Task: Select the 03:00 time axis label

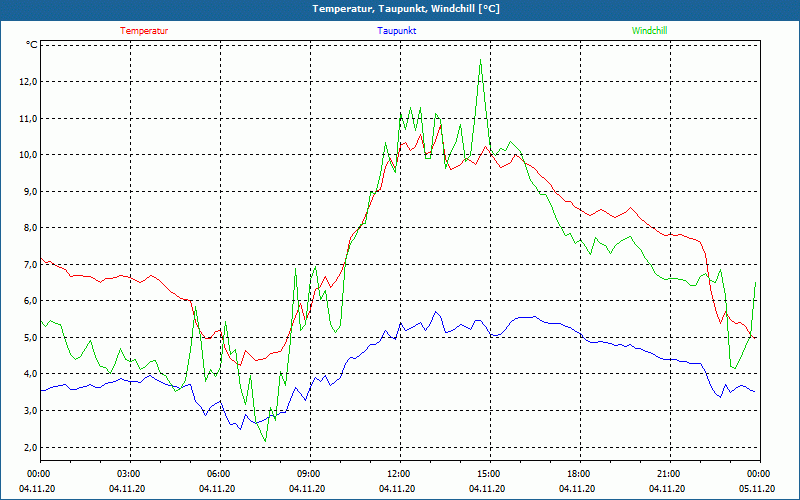Action: click(129, 473)
